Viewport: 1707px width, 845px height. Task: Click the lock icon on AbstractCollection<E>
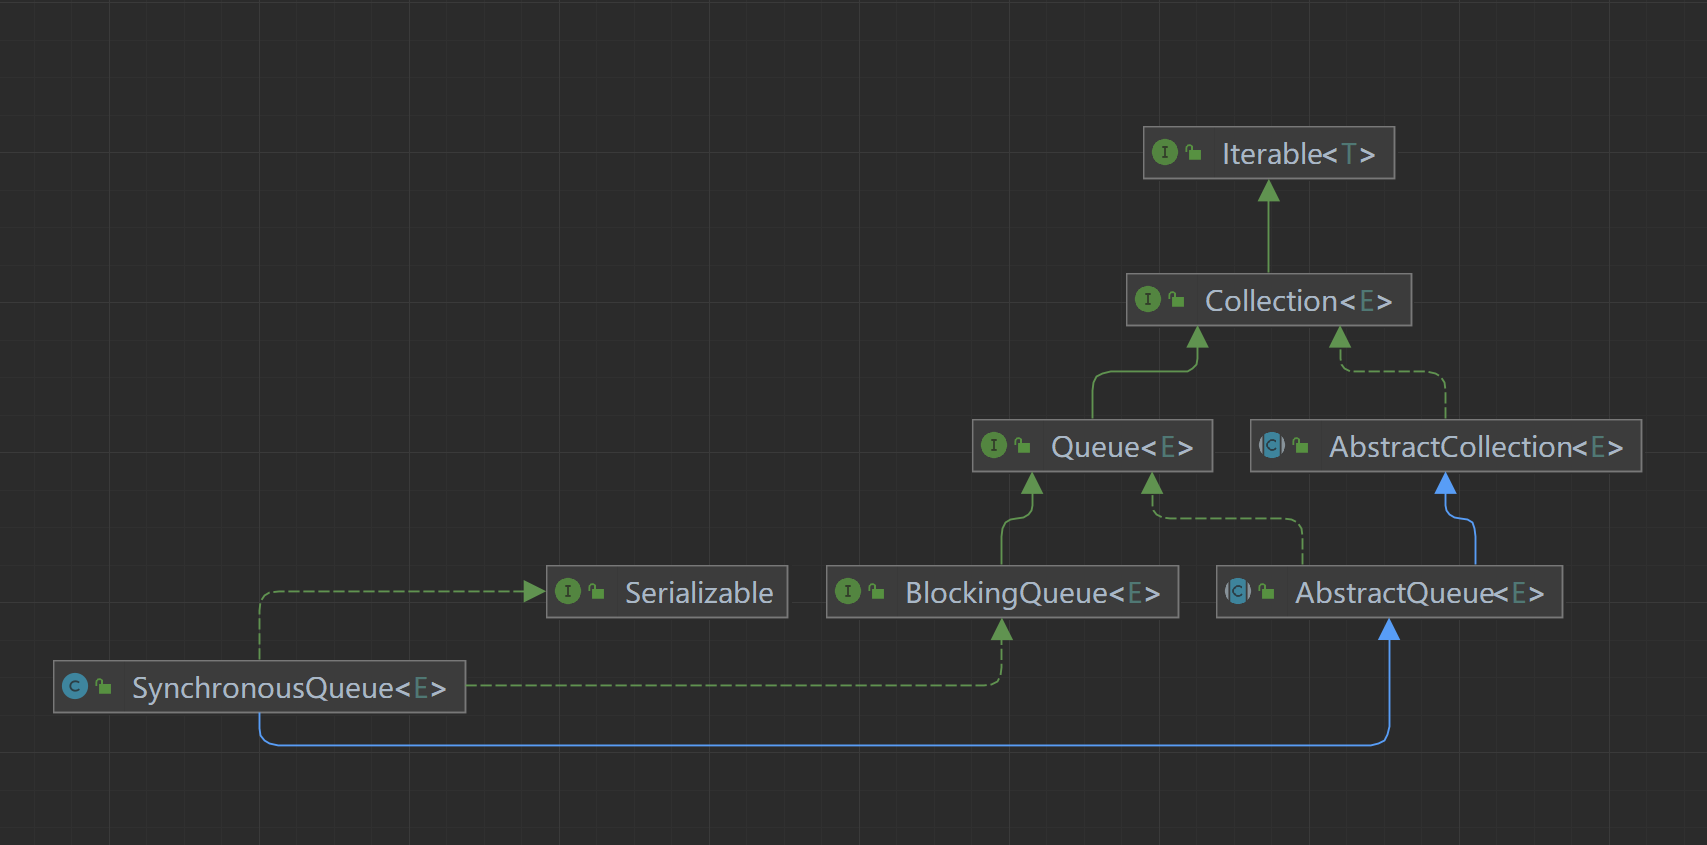1300,446
